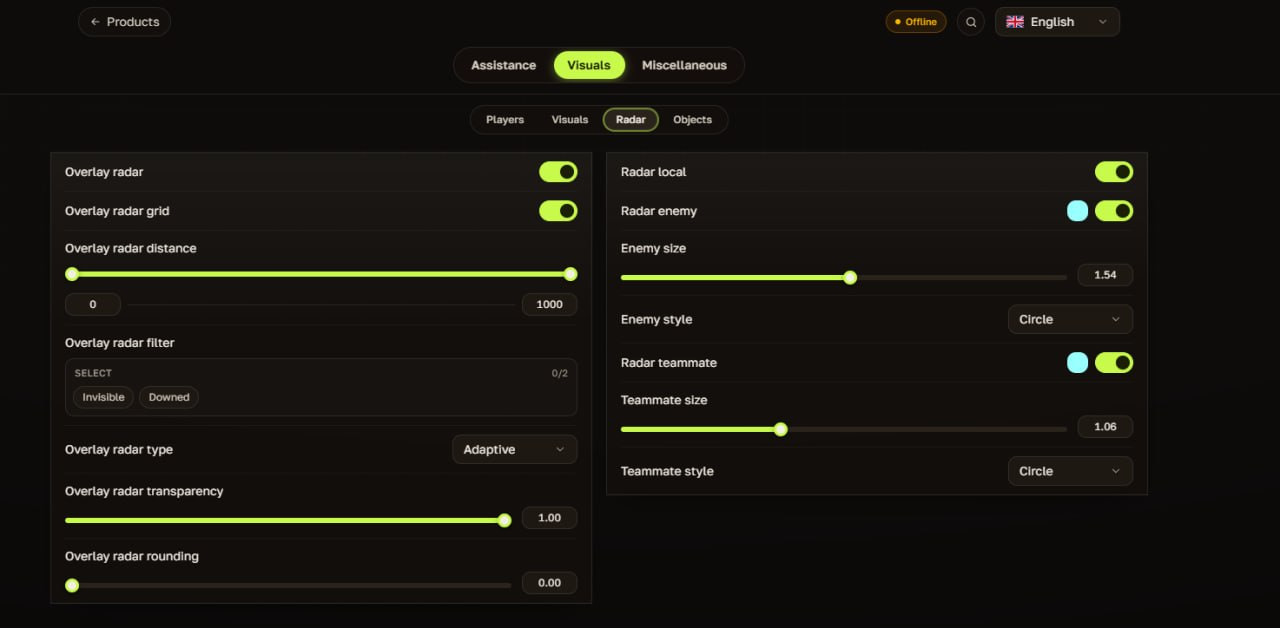Click the Enemy size value field
The image size is (1280, 628).
click(1105, 275)
